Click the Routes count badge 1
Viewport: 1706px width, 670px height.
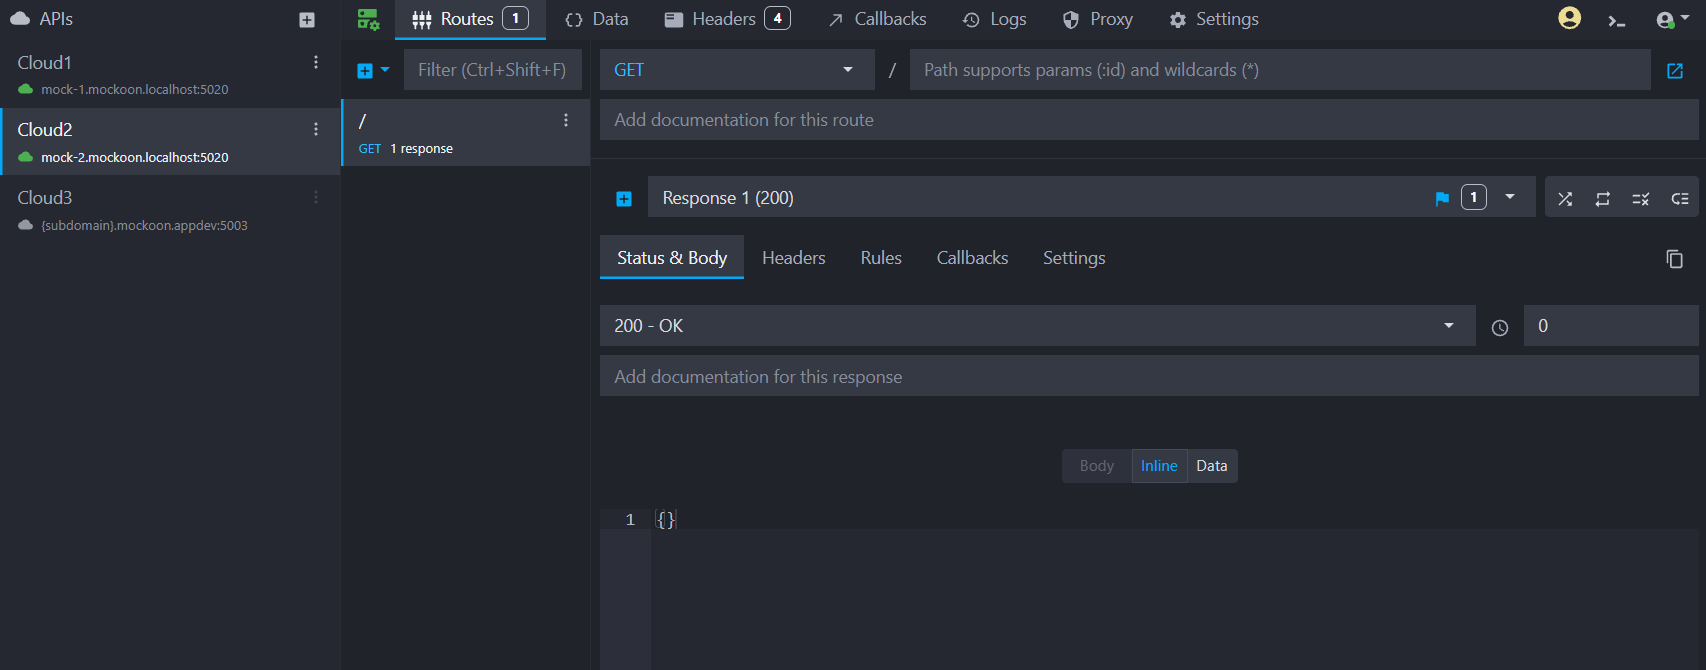pyautogui.click(x=516, y=18)
